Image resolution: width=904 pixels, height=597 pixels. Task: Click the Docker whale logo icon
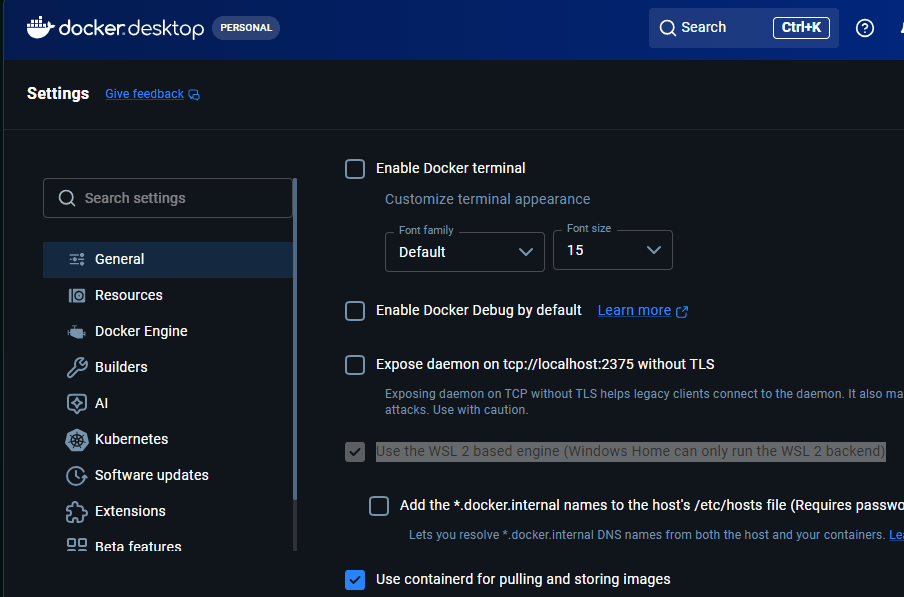click(40, 27)
